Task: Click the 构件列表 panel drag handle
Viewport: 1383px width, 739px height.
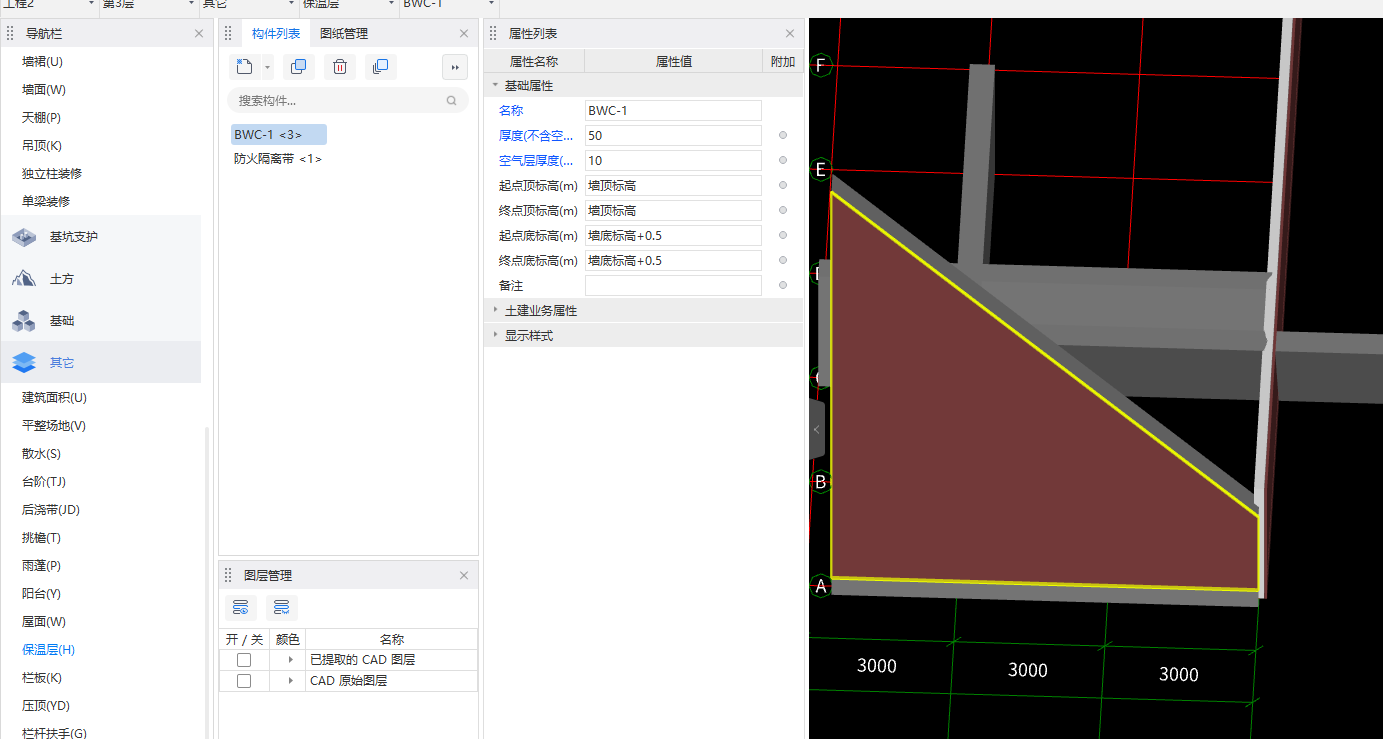Action: click(x=228, y=33)
